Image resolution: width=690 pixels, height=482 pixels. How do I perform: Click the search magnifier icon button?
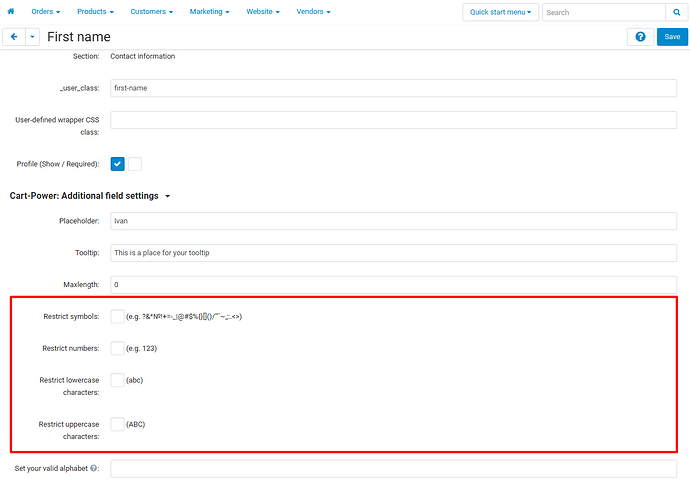pyautogui.click(x=676, y=12)
